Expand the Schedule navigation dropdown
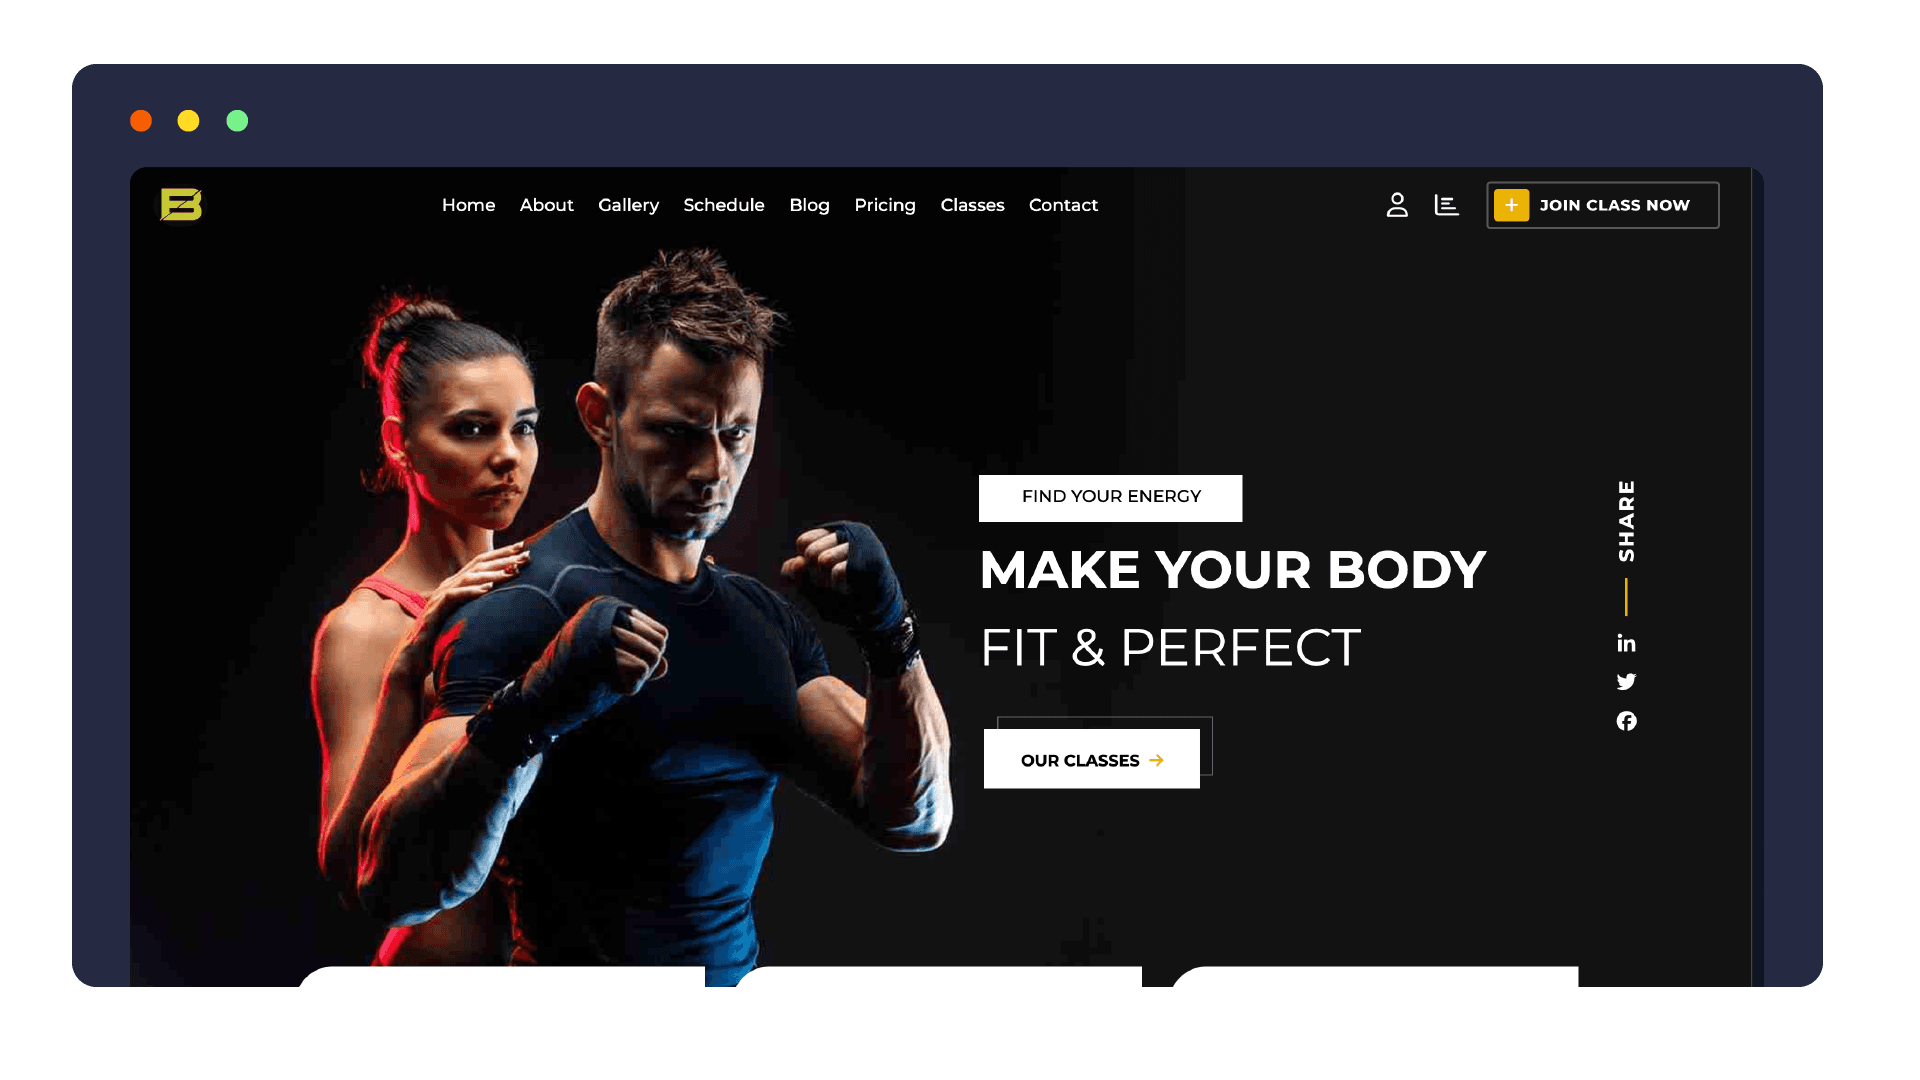This screenshot has height=1080, width=1920. coord(723,204)
